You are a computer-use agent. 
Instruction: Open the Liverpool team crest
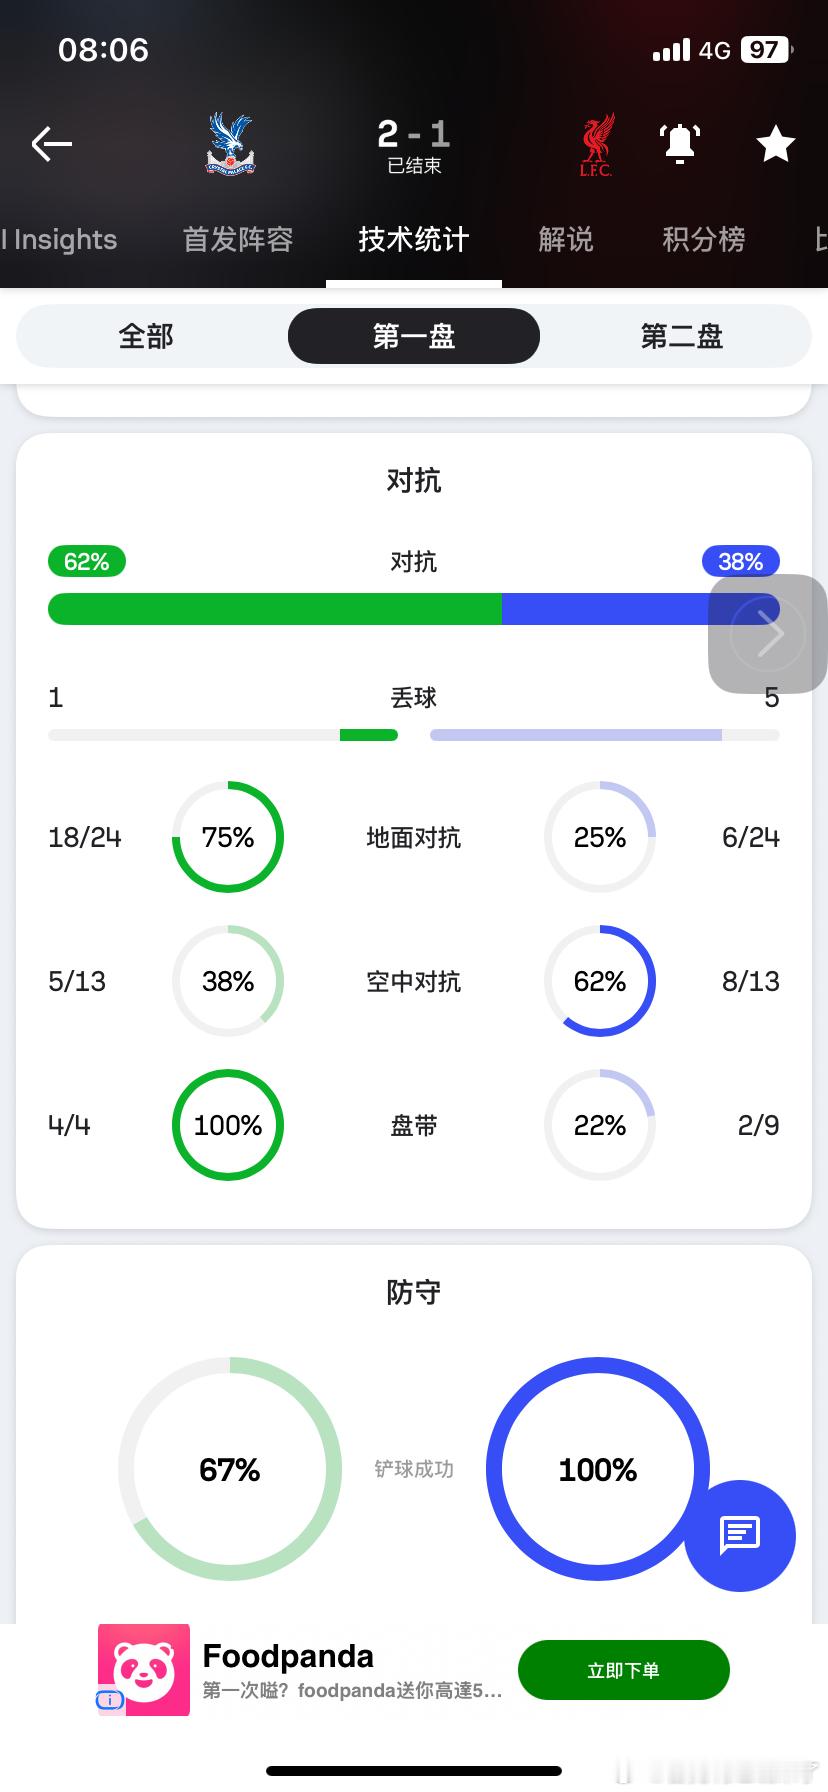pyautogui.click(x=597, y=146)
